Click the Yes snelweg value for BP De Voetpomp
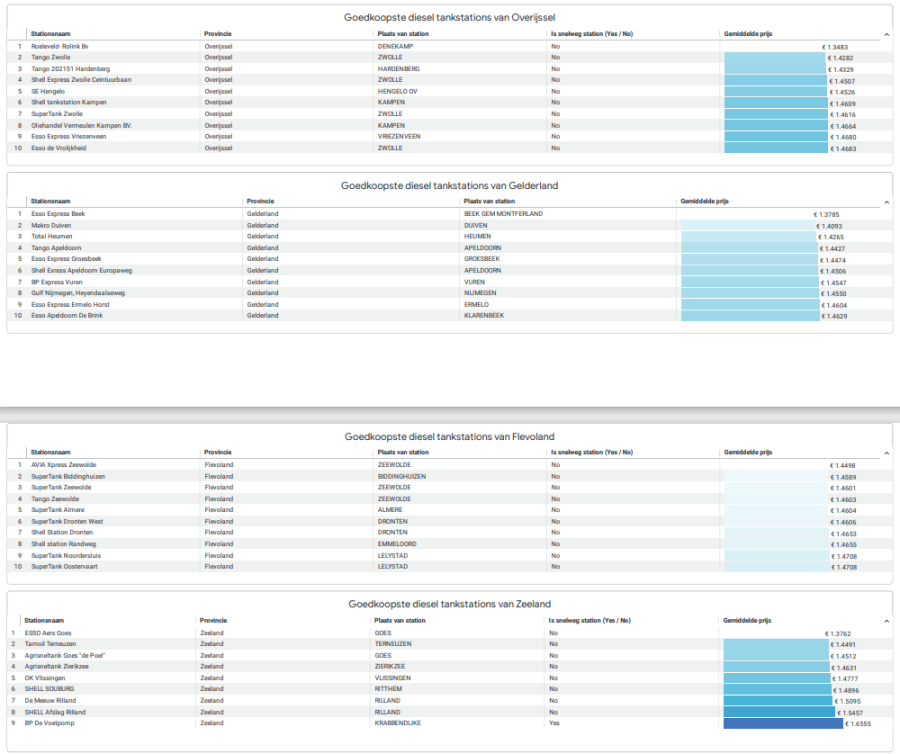Viewport: 900px width, 754px height. [554, 723]
